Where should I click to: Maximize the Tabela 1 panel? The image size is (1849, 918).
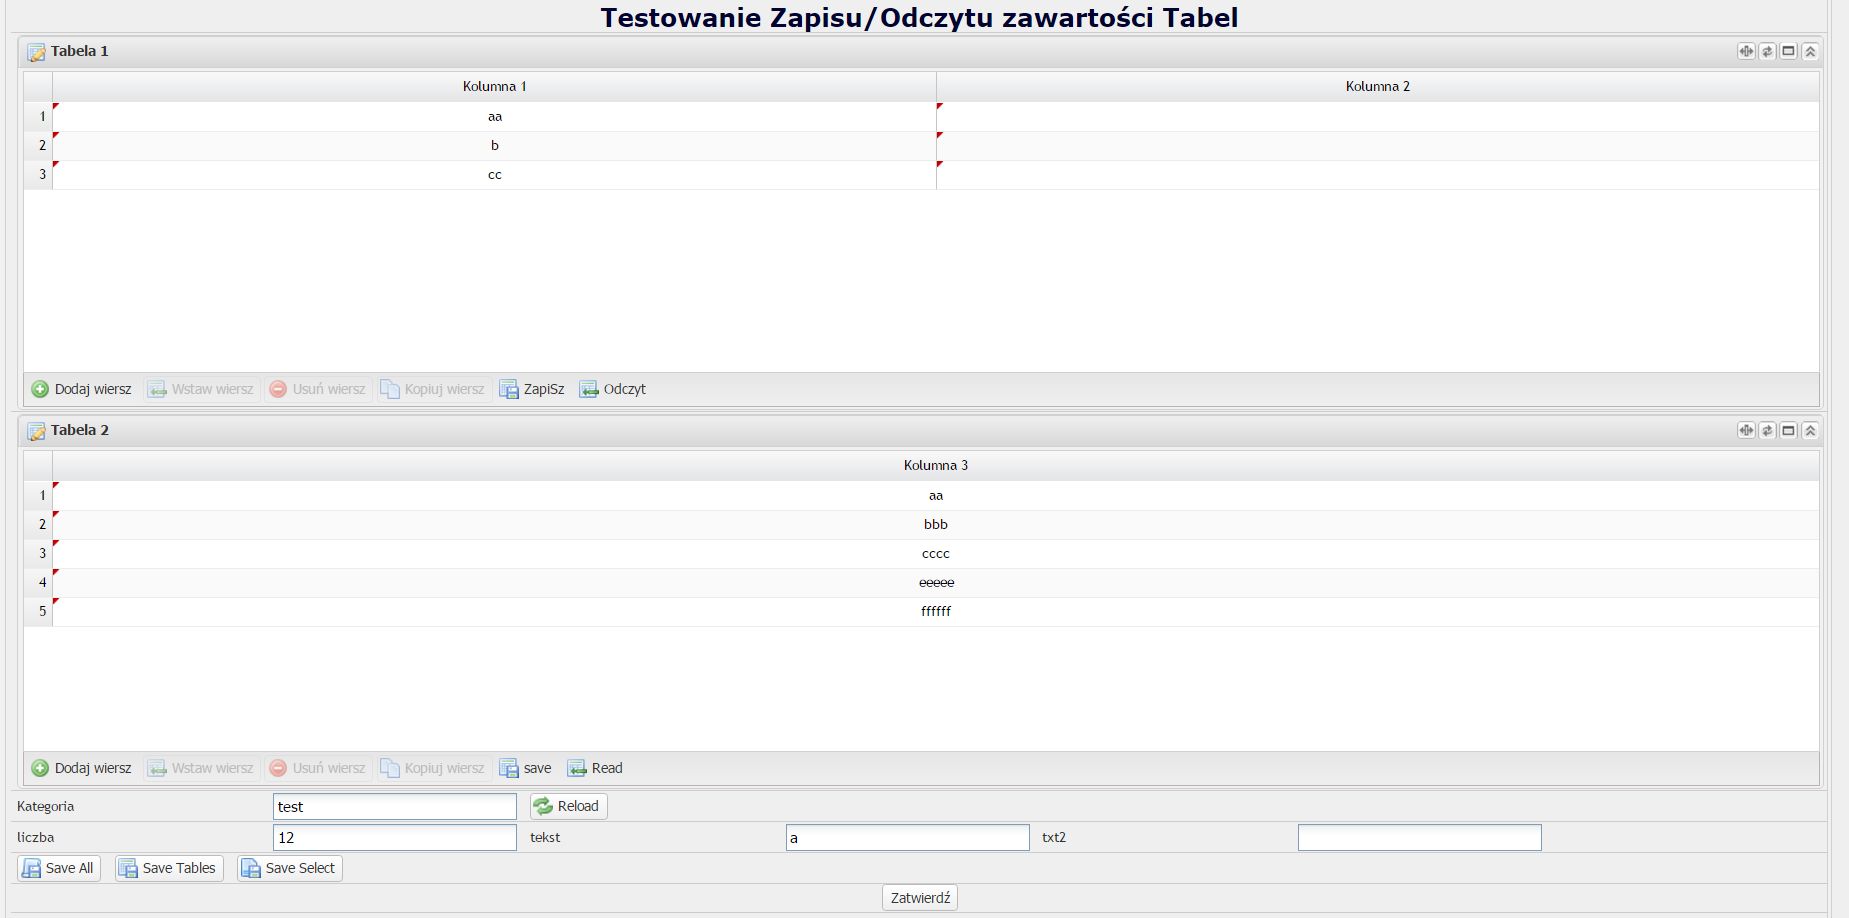[1789, 51]
